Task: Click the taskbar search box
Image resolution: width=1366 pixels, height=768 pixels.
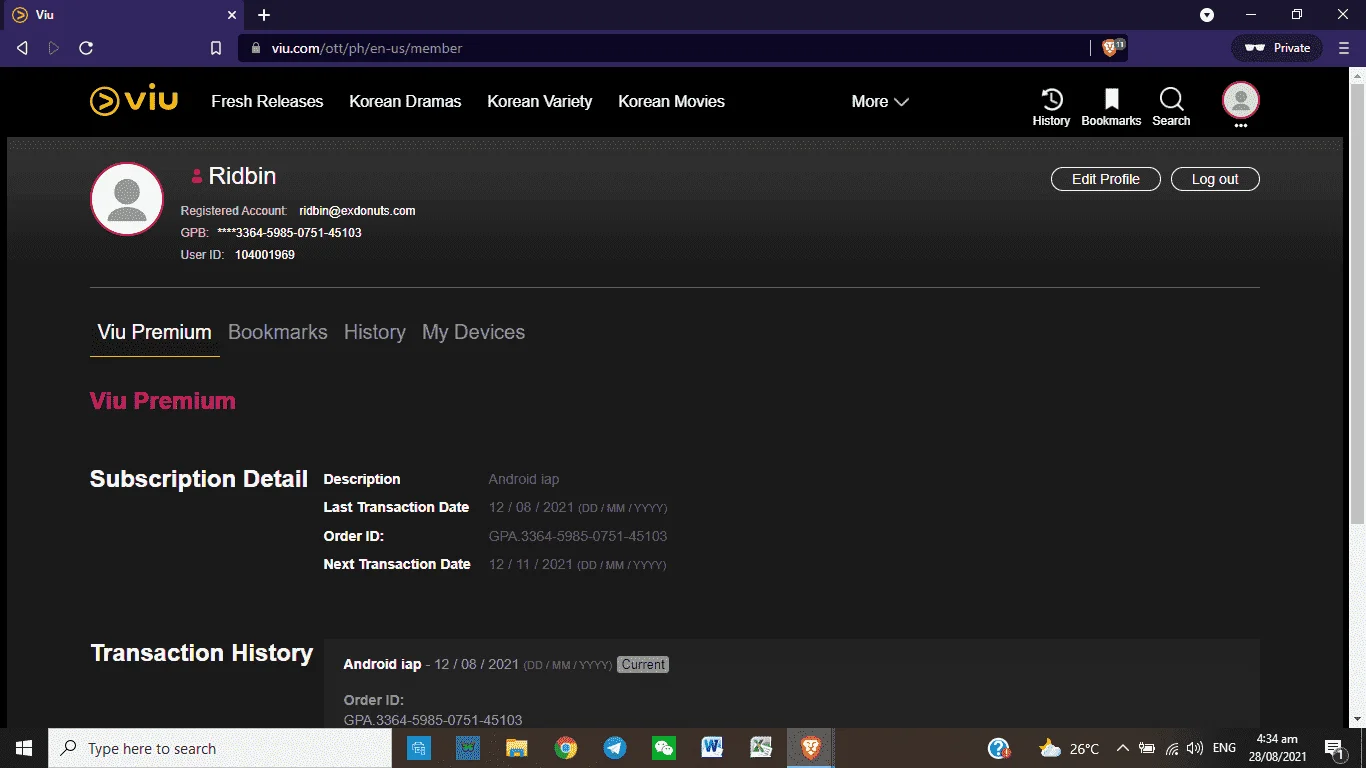Action: 220,748
